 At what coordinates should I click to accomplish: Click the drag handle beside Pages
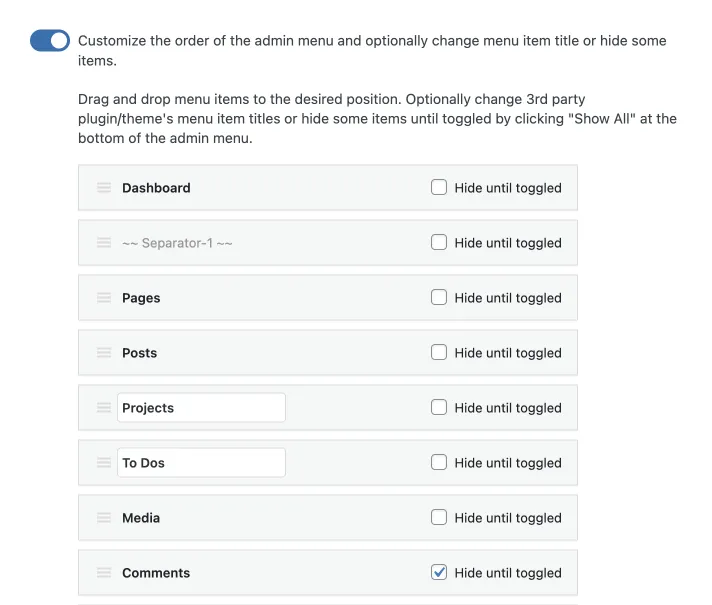(104, 298)
